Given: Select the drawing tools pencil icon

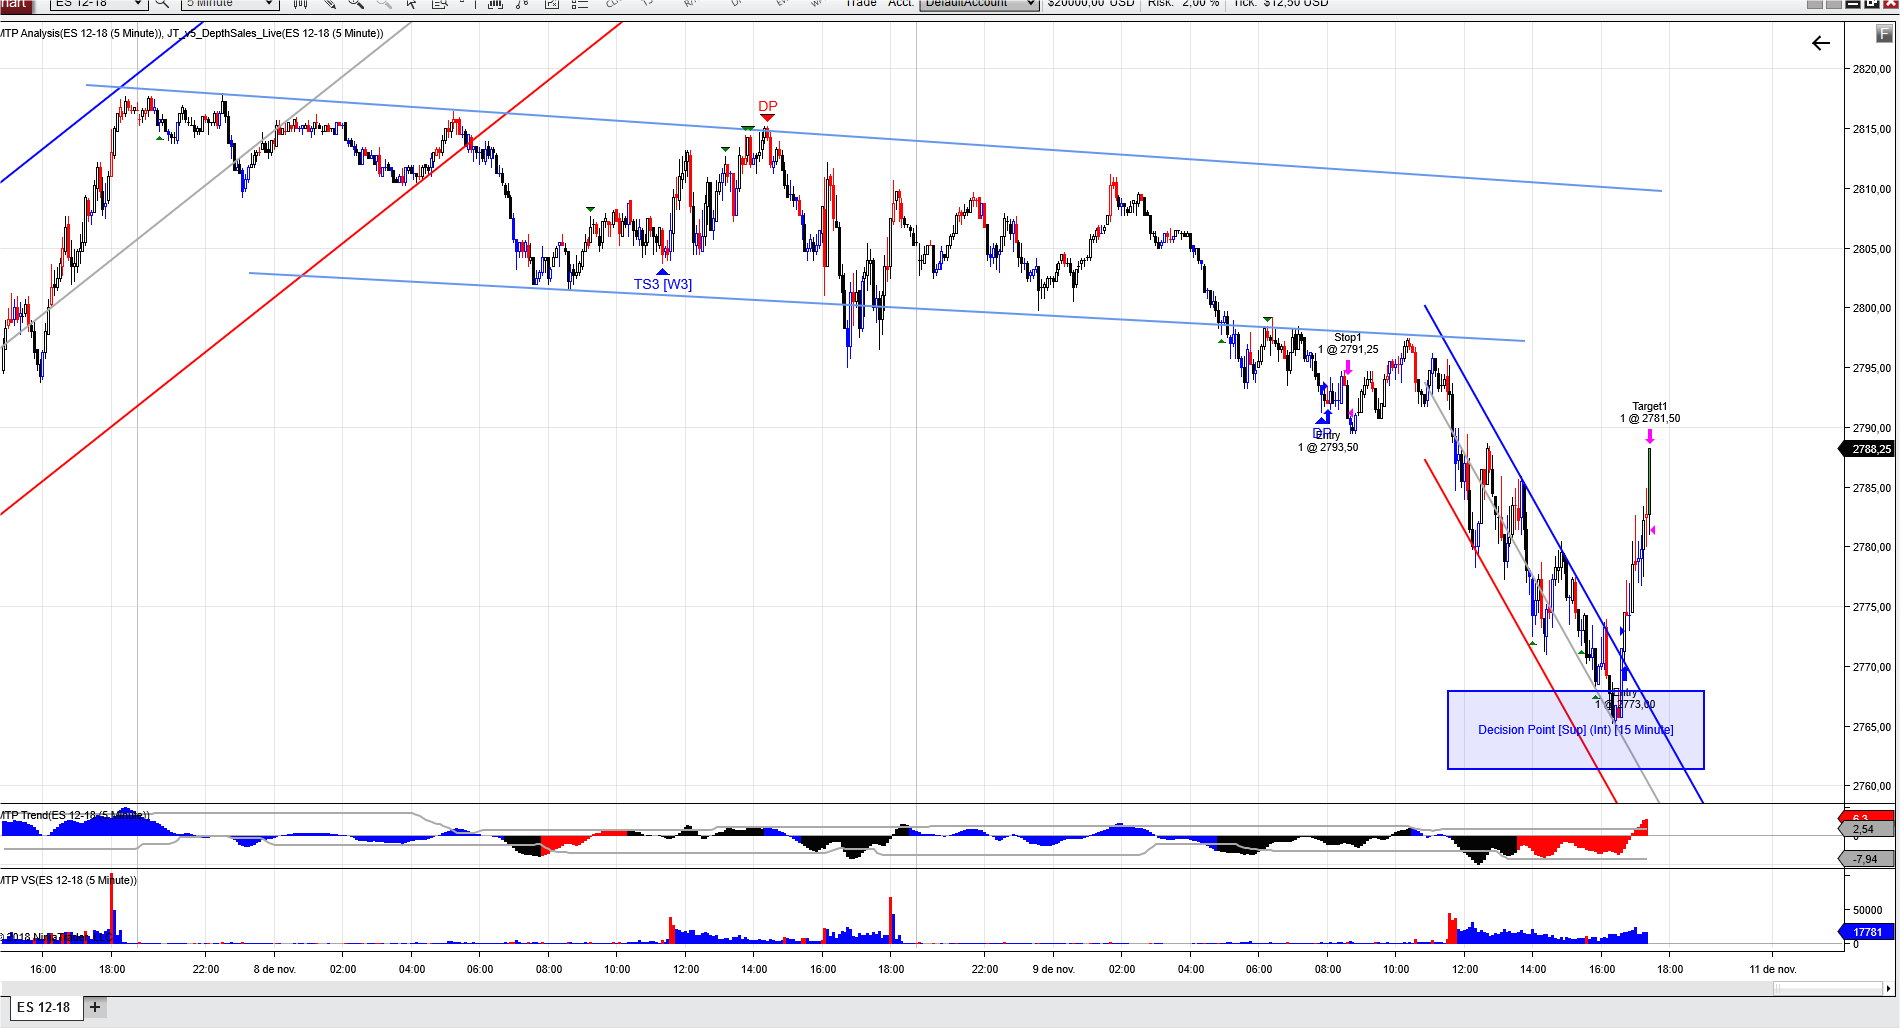Looking at the screenshot, I should click(x=328, y=4).
